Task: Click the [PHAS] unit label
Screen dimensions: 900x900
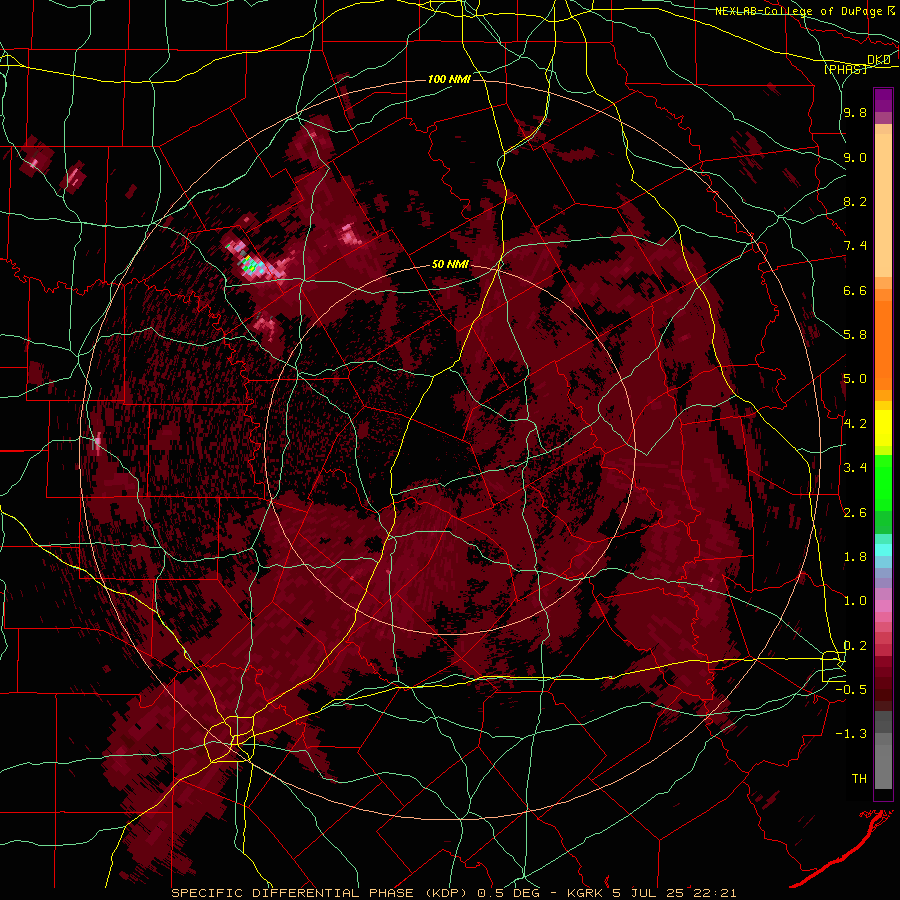Action: [846, 70]
